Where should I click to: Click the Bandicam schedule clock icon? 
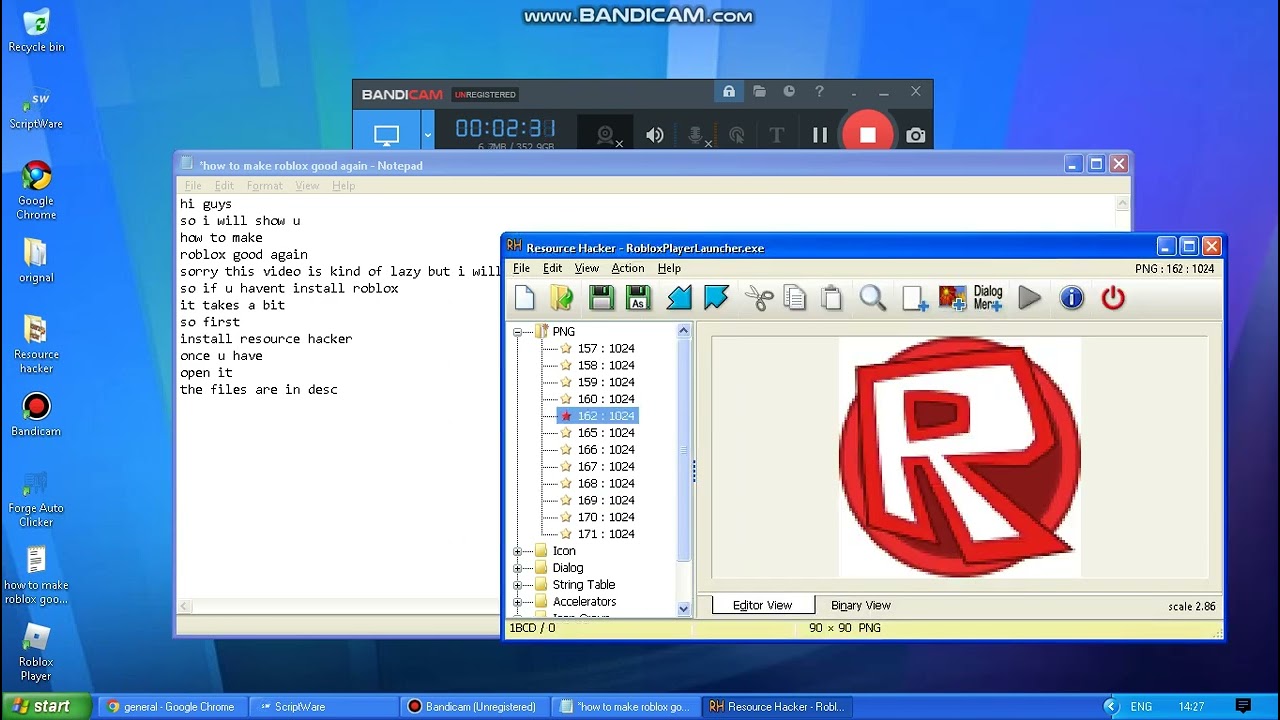pos(789,92)
